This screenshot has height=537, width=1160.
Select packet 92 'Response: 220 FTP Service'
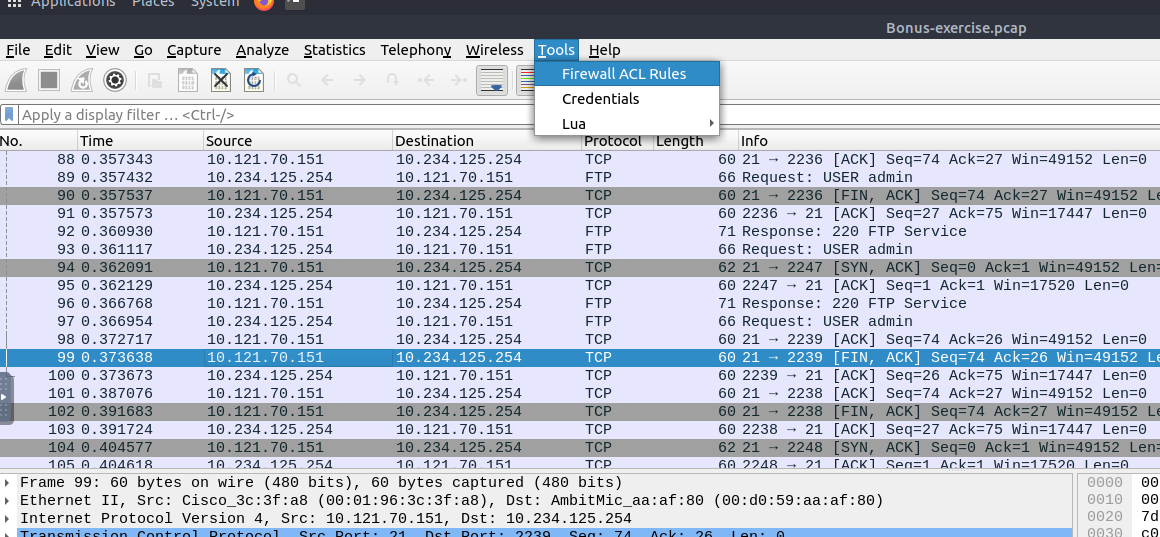(x=580, y=232)
